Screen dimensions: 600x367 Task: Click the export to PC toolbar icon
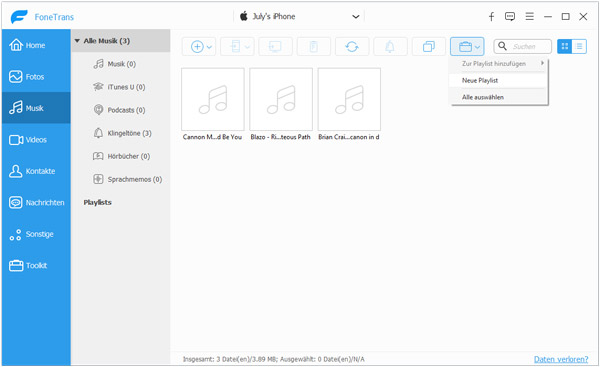(276, 47)
